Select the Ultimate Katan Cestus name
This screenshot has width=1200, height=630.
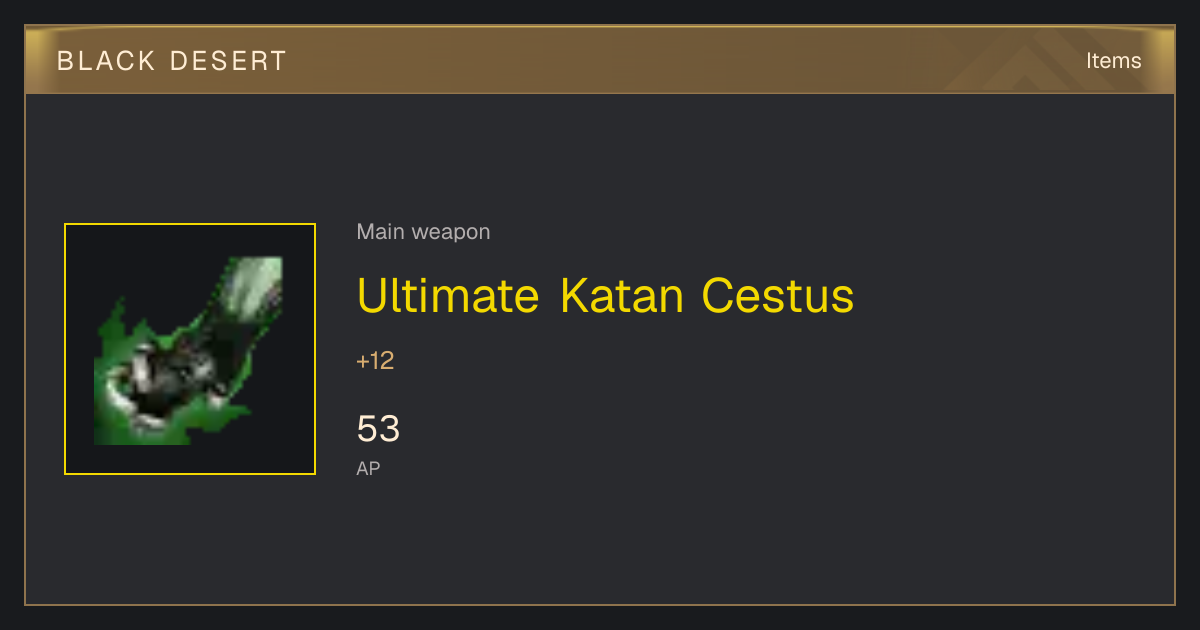(x=605, y=295)
